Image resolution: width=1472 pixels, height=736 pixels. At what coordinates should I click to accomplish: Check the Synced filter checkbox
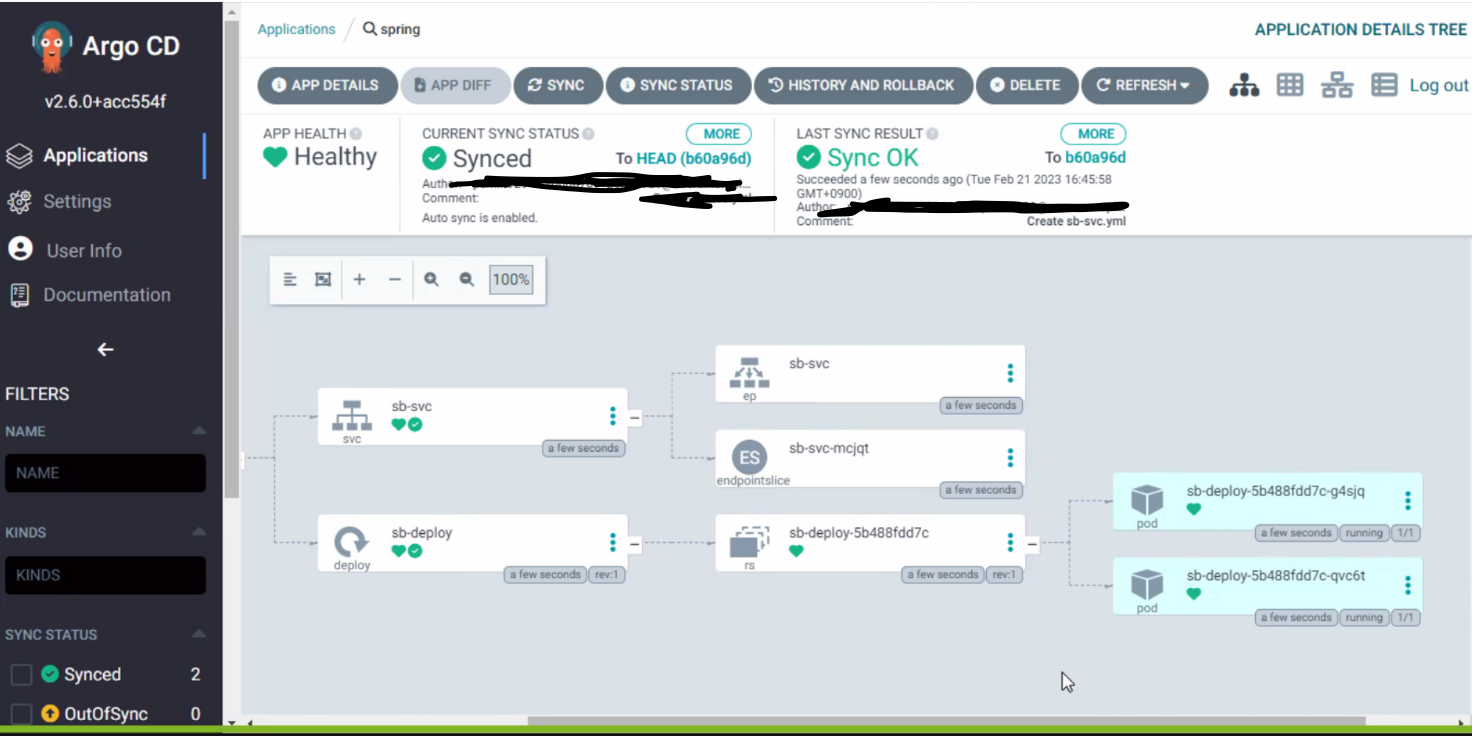[21, 675]
